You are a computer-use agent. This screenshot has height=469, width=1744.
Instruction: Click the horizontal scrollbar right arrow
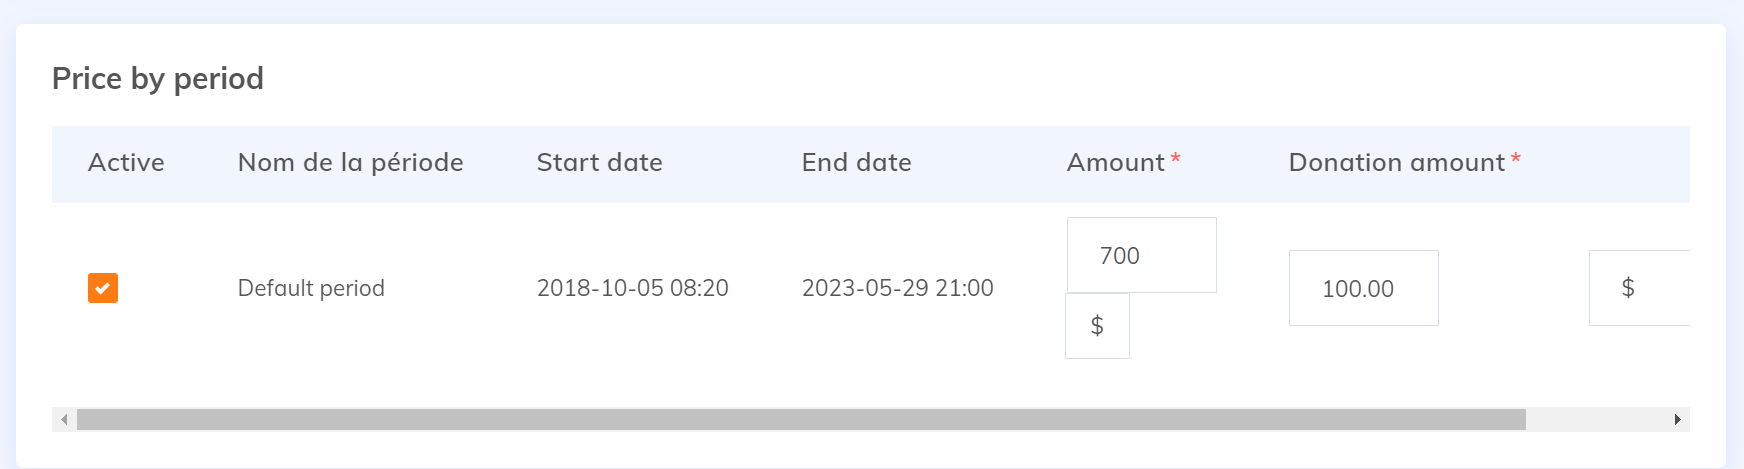(1677, 419)
